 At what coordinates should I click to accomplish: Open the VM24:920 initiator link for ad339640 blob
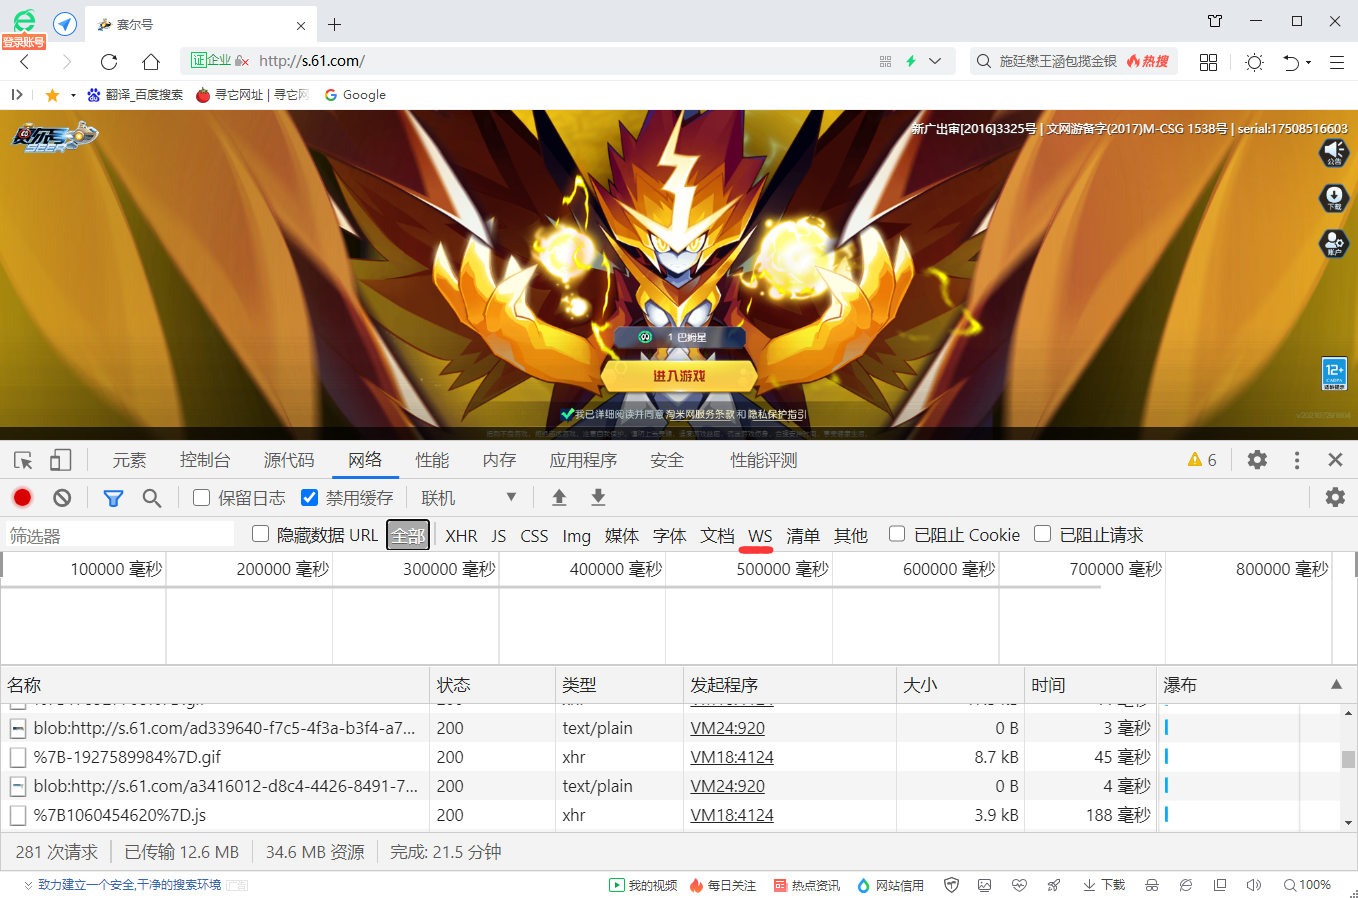click(727, 728)
